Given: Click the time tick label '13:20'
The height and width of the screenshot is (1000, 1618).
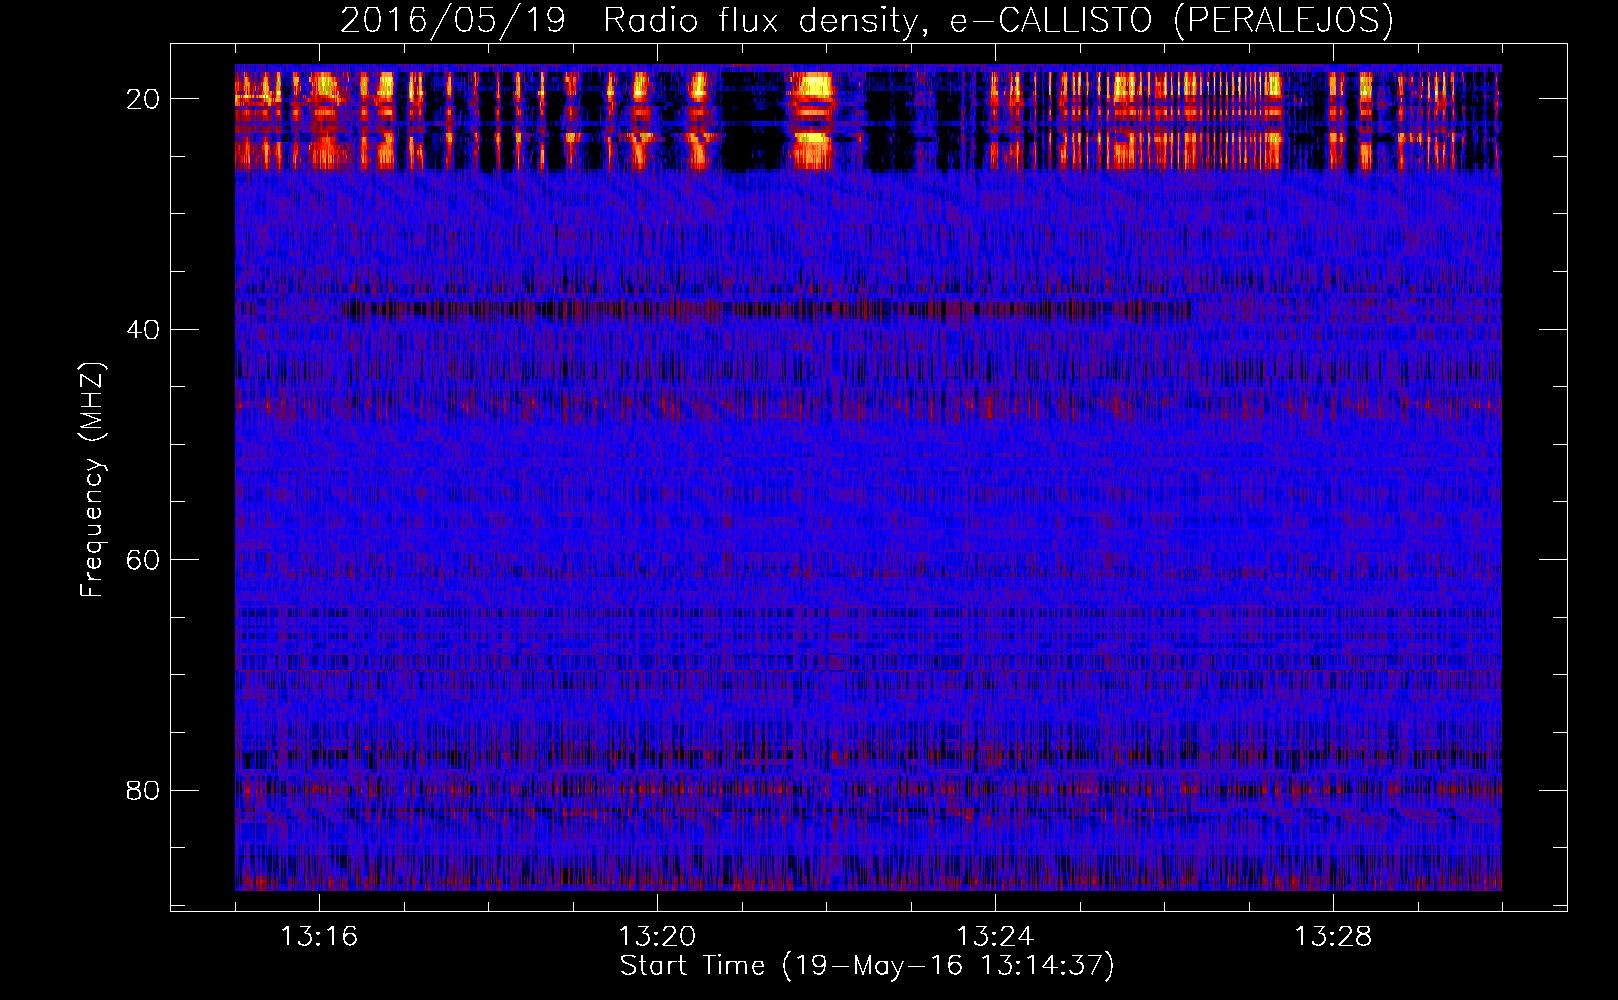Looking at the screenshot, I should click(657, 937).
